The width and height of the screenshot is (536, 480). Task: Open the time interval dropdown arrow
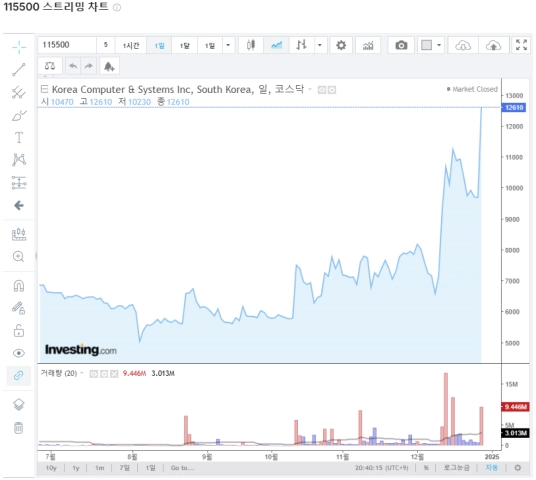[228, 45]
